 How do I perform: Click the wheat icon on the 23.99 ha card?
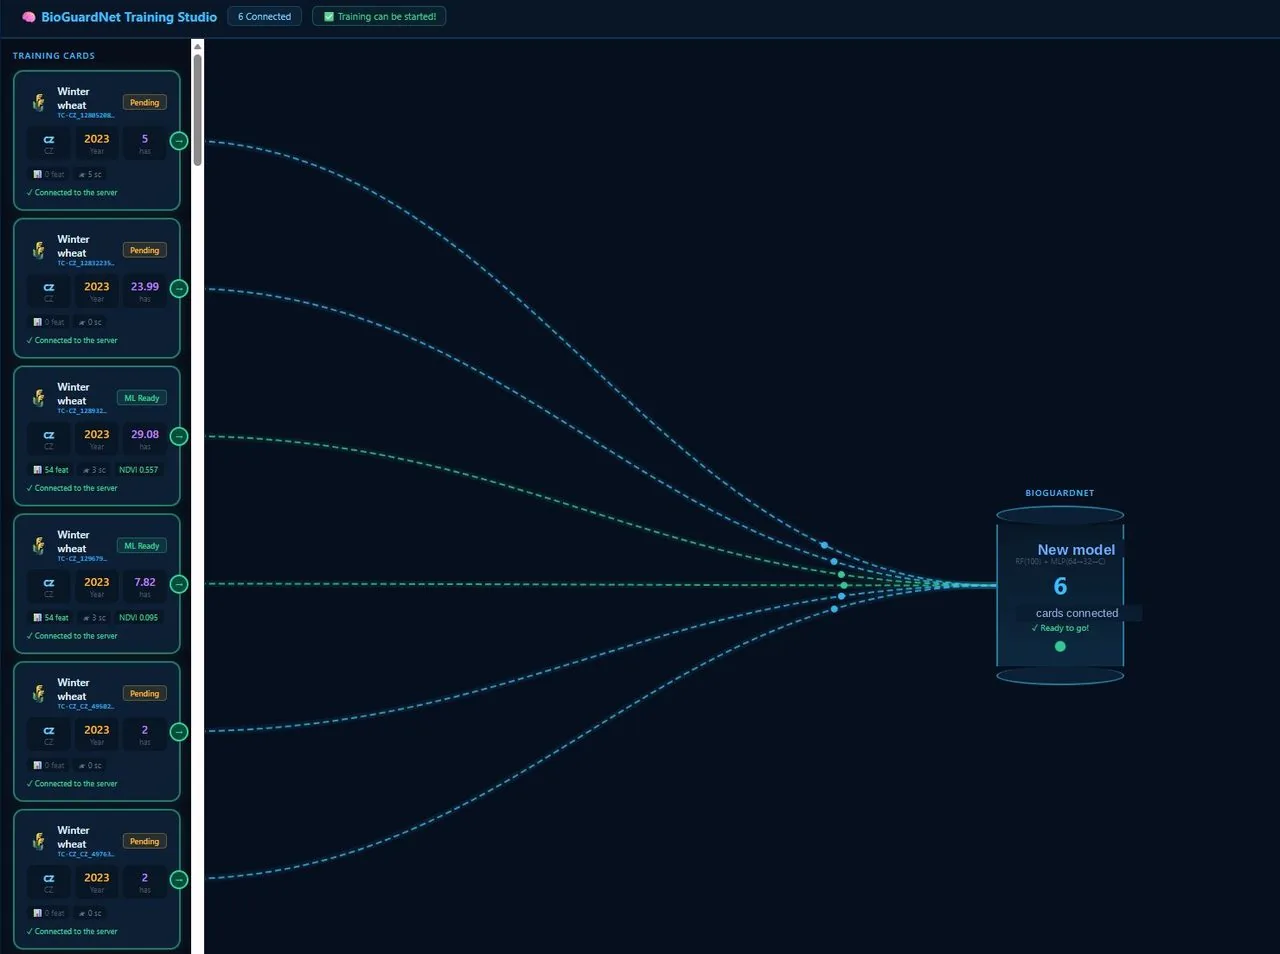[39, 250]
